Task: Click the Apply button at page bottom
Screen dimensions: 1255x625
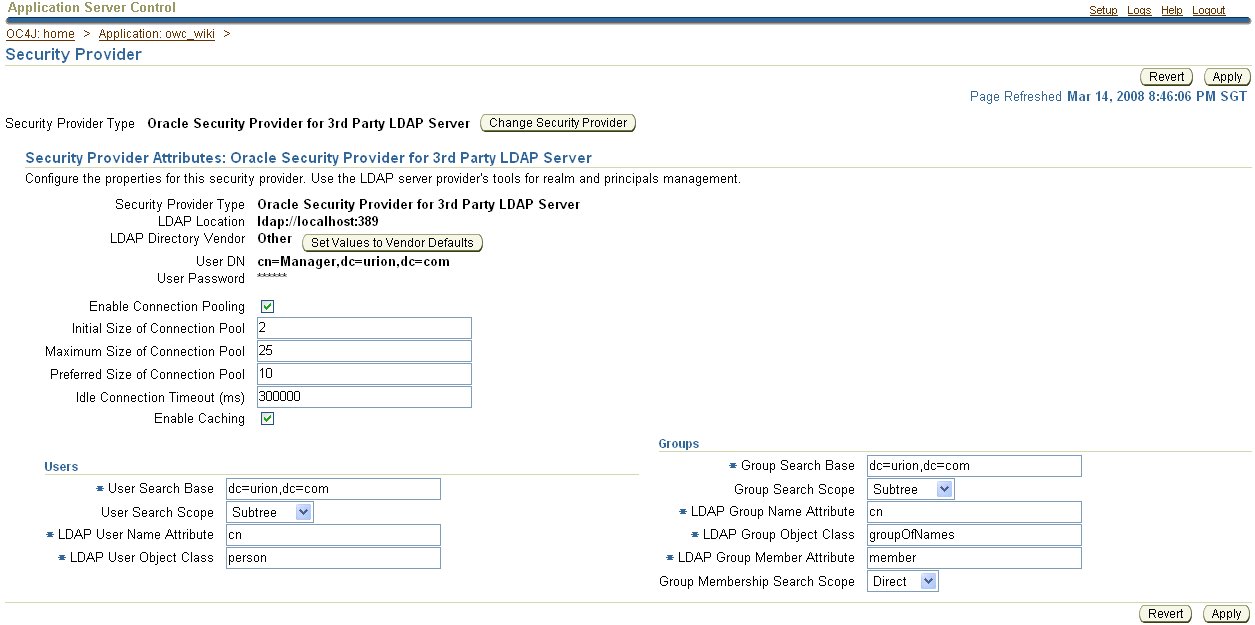Action: point(1227,614)
